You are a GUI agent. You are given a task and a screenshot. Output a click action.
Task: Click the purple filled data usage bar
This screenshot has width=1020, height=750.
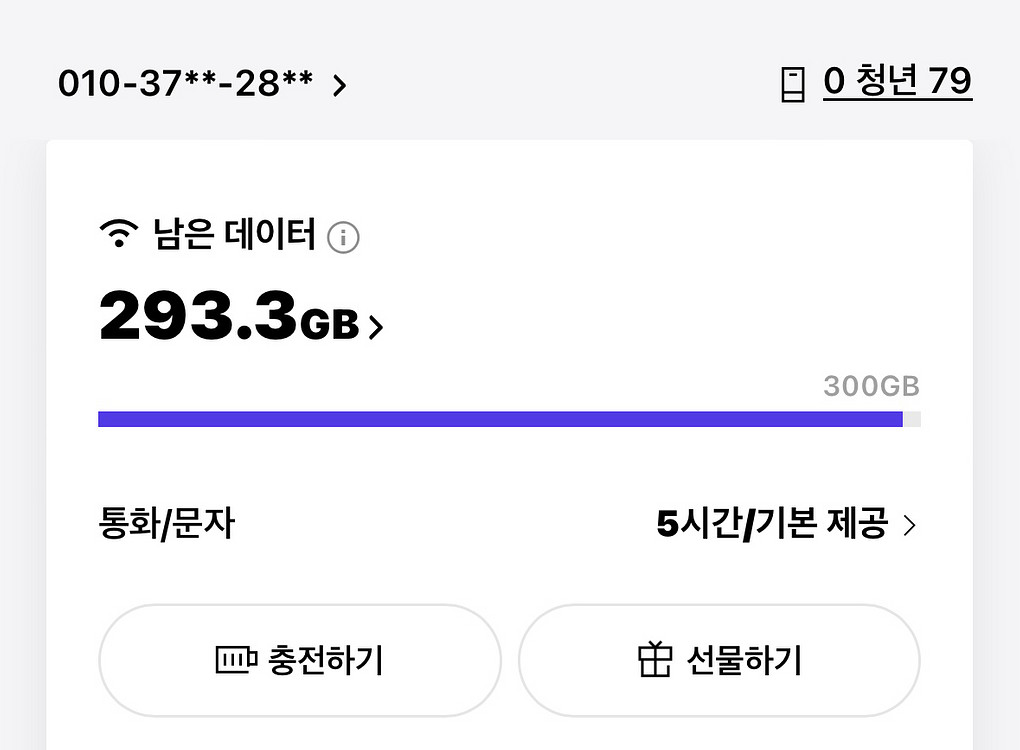[x=500, y=419]
